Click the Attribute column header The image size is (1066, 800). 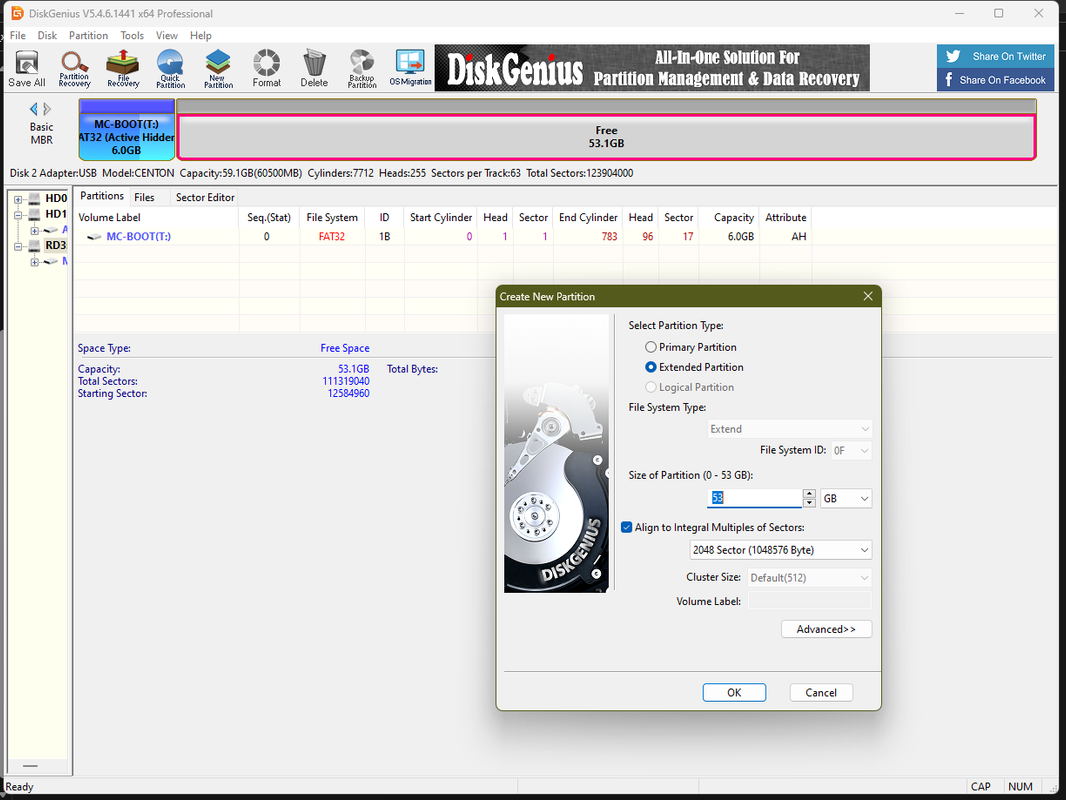point(785,218)
